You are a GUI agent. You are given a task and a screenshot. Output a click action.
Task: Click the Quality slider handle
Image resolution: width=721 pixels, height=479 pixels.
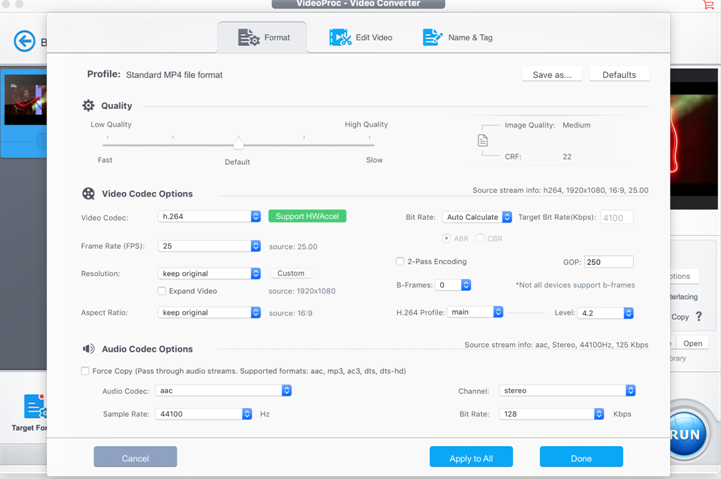238,143
